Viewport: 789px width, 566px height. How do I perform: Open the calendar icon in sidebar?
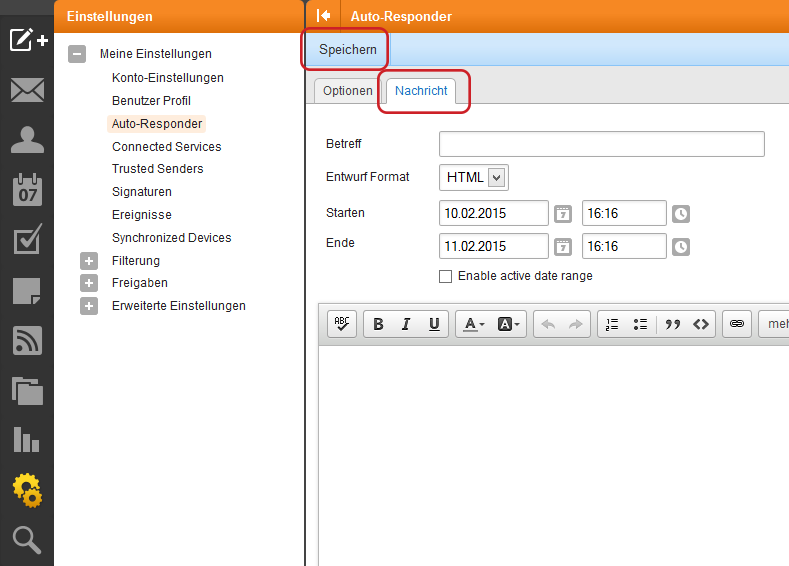27,190
